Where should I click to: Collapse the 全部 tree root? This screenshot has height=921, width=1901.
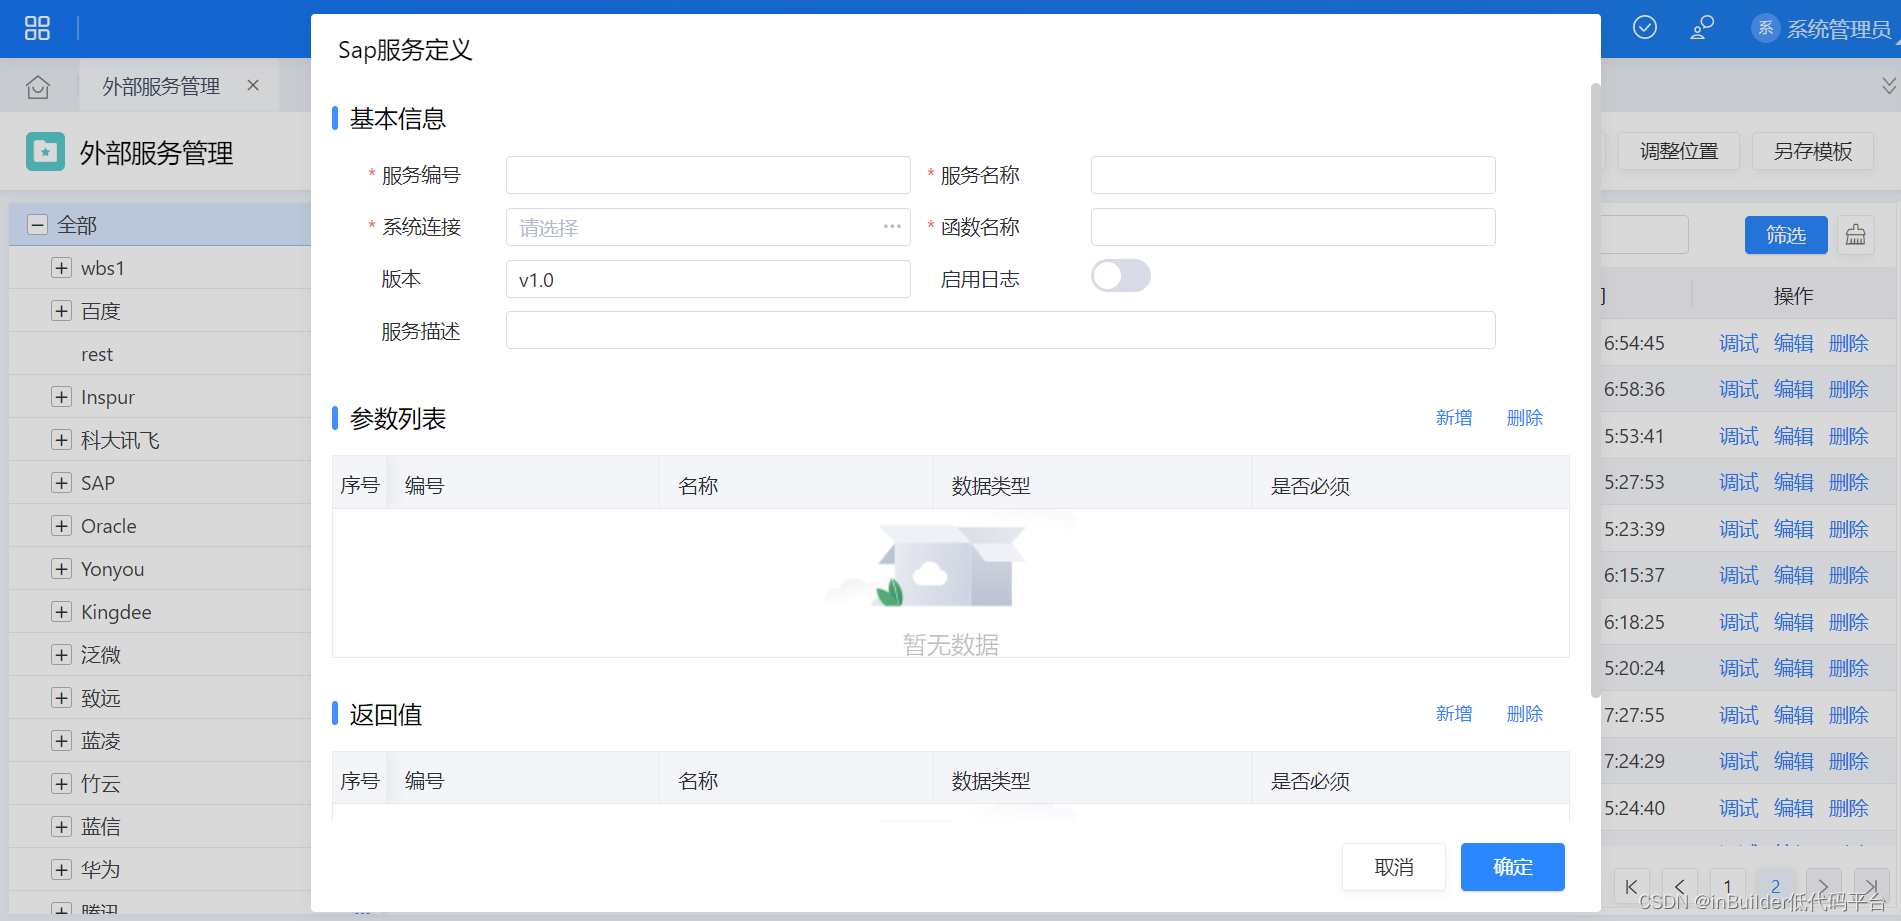[x=37, y=225]
